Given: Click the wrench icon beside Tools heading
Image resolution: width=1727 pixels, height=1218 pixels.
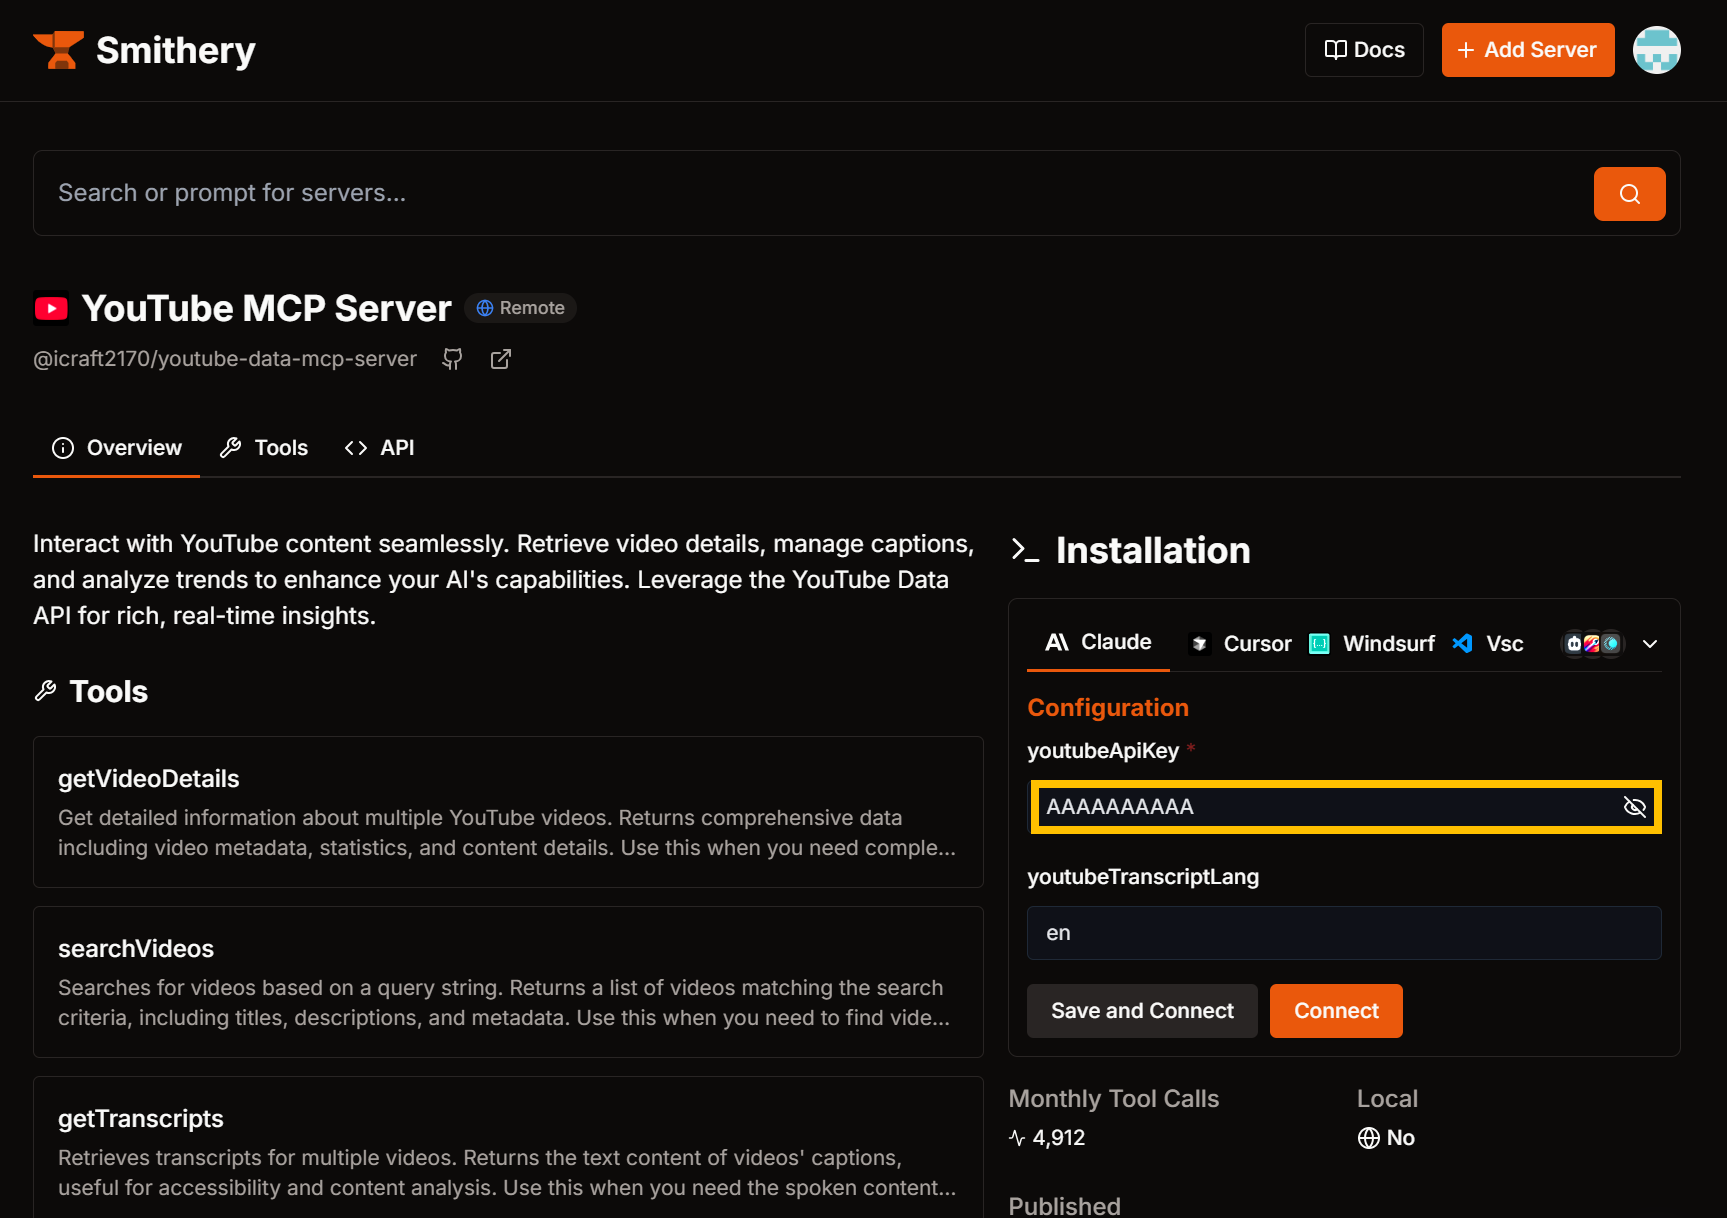Looking at the screenshot, I should tap(45, 691).
